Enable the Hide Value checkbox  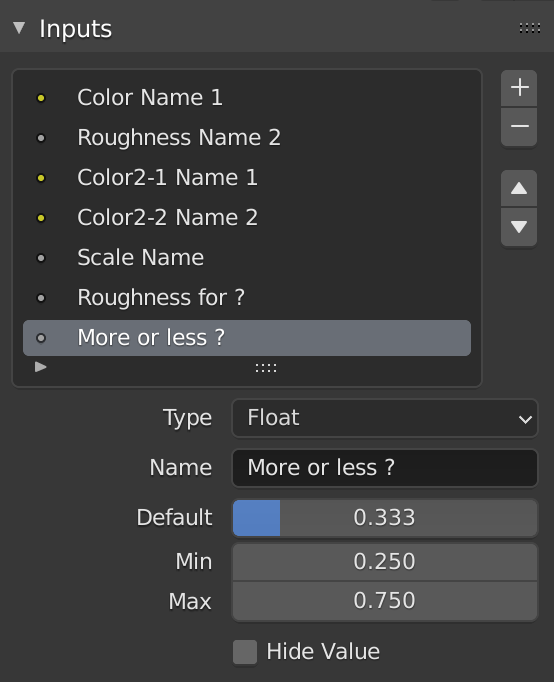click(245, 652)
